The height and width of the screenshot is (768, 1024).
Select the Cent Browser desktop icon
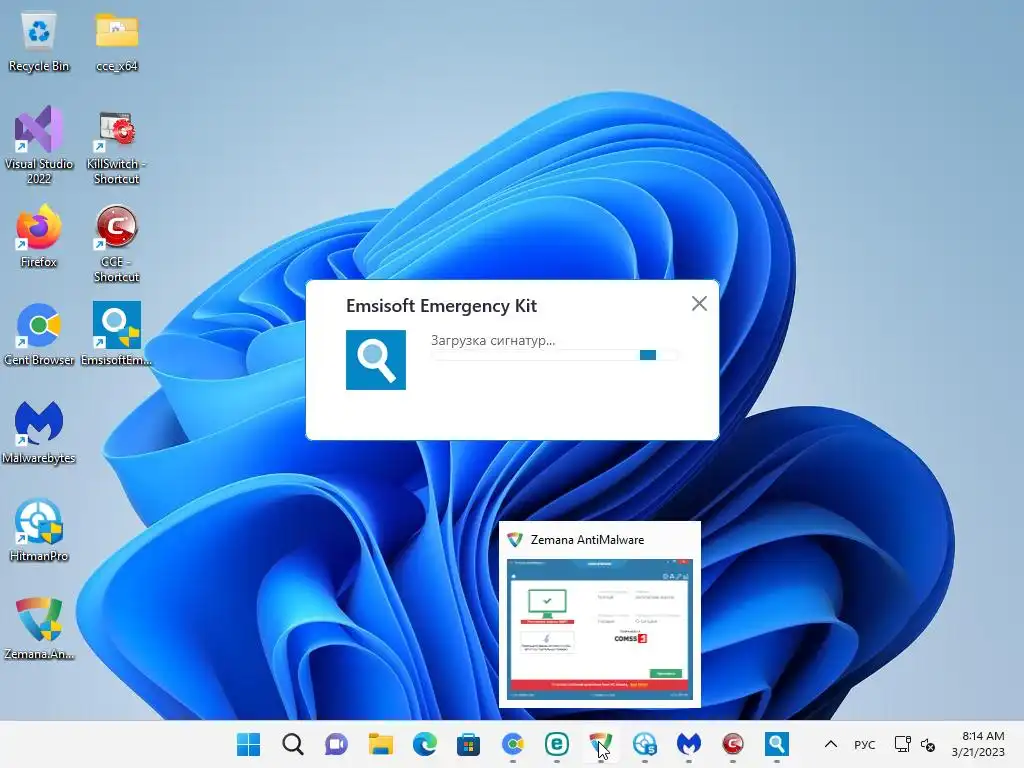(39, 334)
